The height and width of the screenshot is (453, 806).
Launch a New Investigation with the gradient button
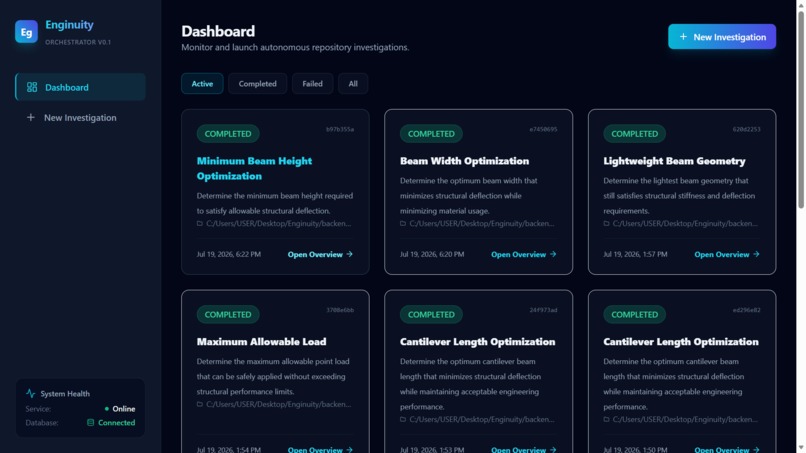722,37
